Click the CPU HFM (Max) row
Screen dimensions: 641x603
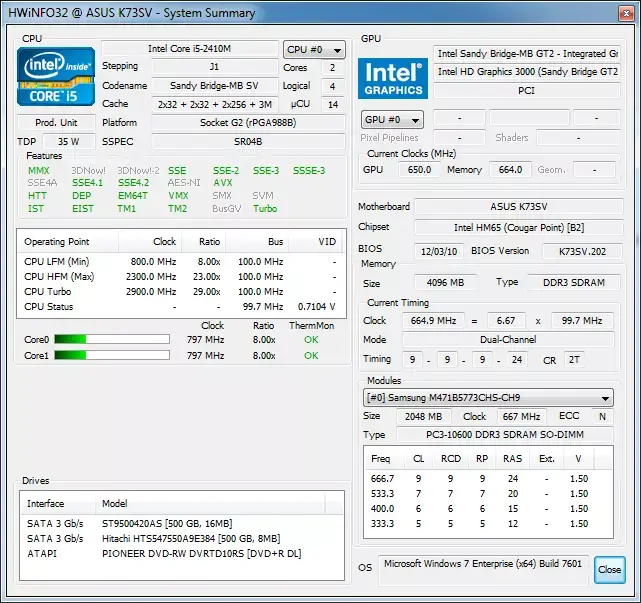point(182,277)
